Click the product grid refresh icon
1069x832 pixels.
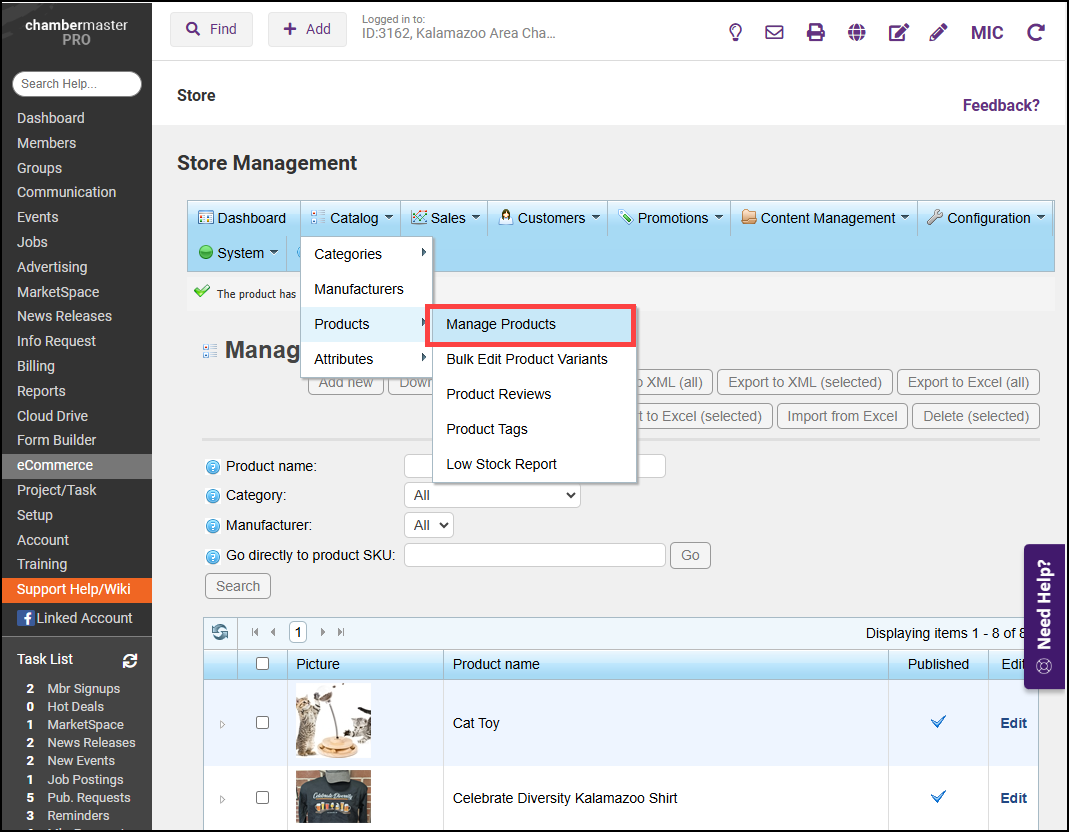coord(220,632)
